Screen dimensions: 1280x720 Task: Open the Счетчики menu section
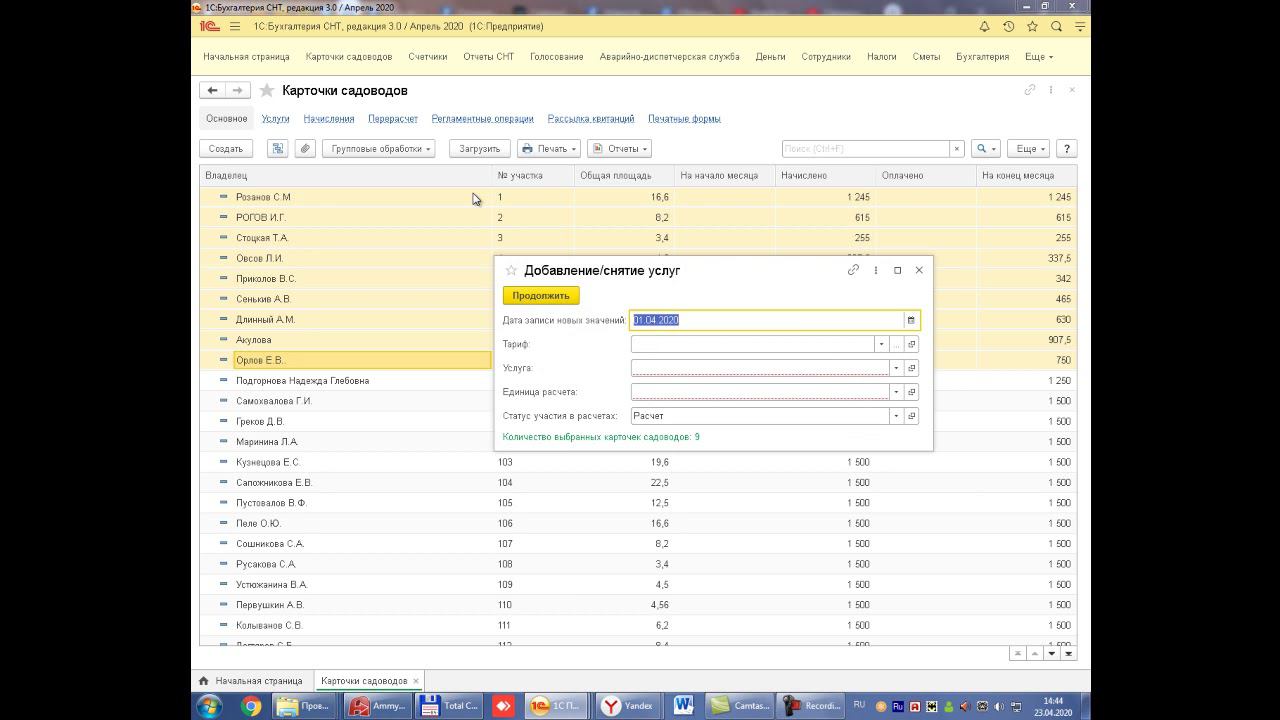point(427,57)
